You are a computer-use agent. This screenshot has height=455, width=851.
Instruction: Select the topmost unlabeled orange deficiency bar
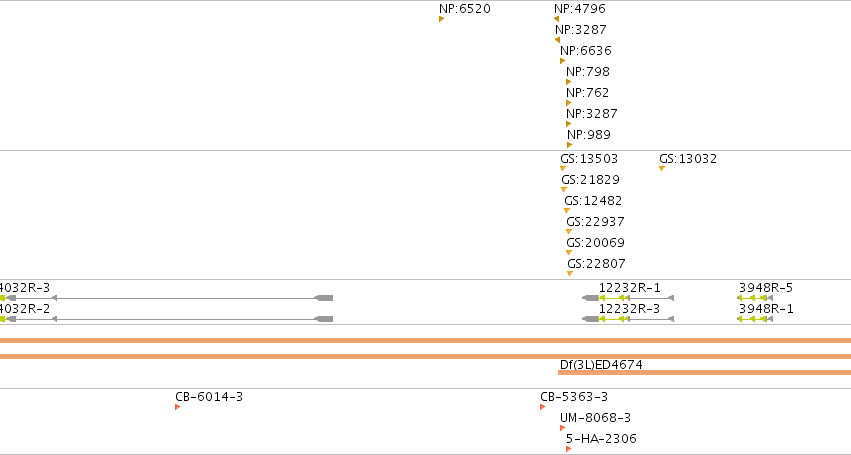point(426,340)
